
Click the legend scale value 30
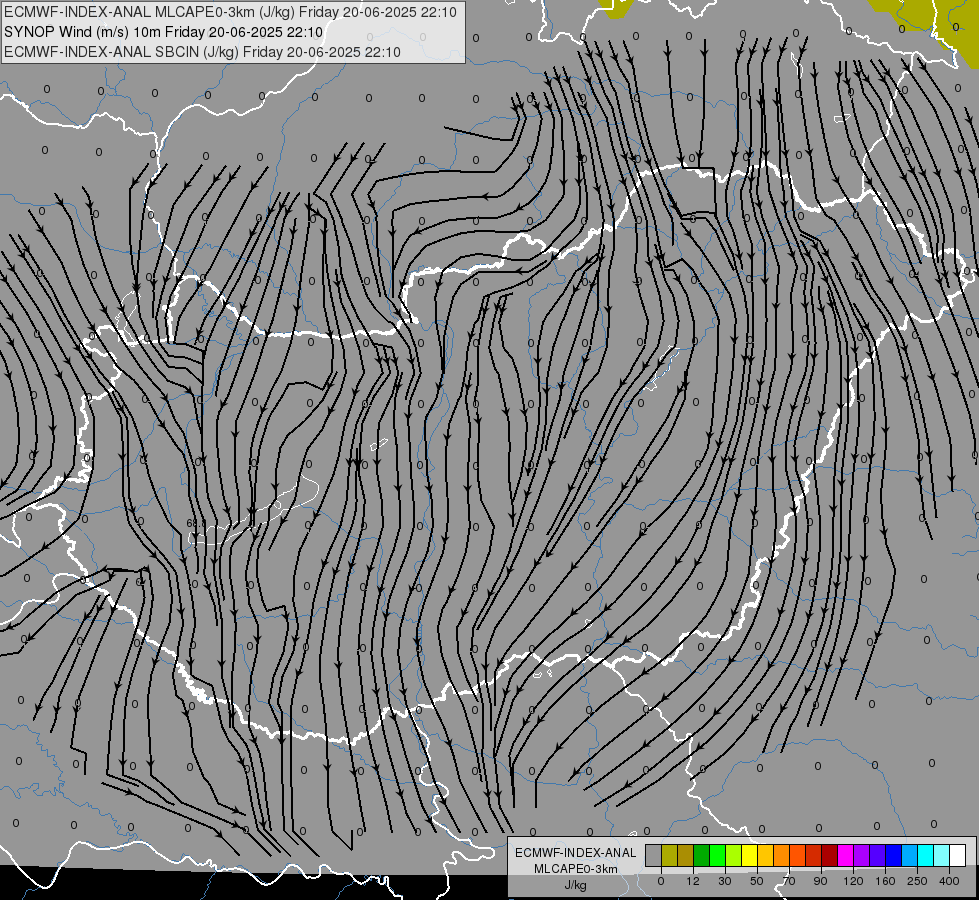[725, 881]
